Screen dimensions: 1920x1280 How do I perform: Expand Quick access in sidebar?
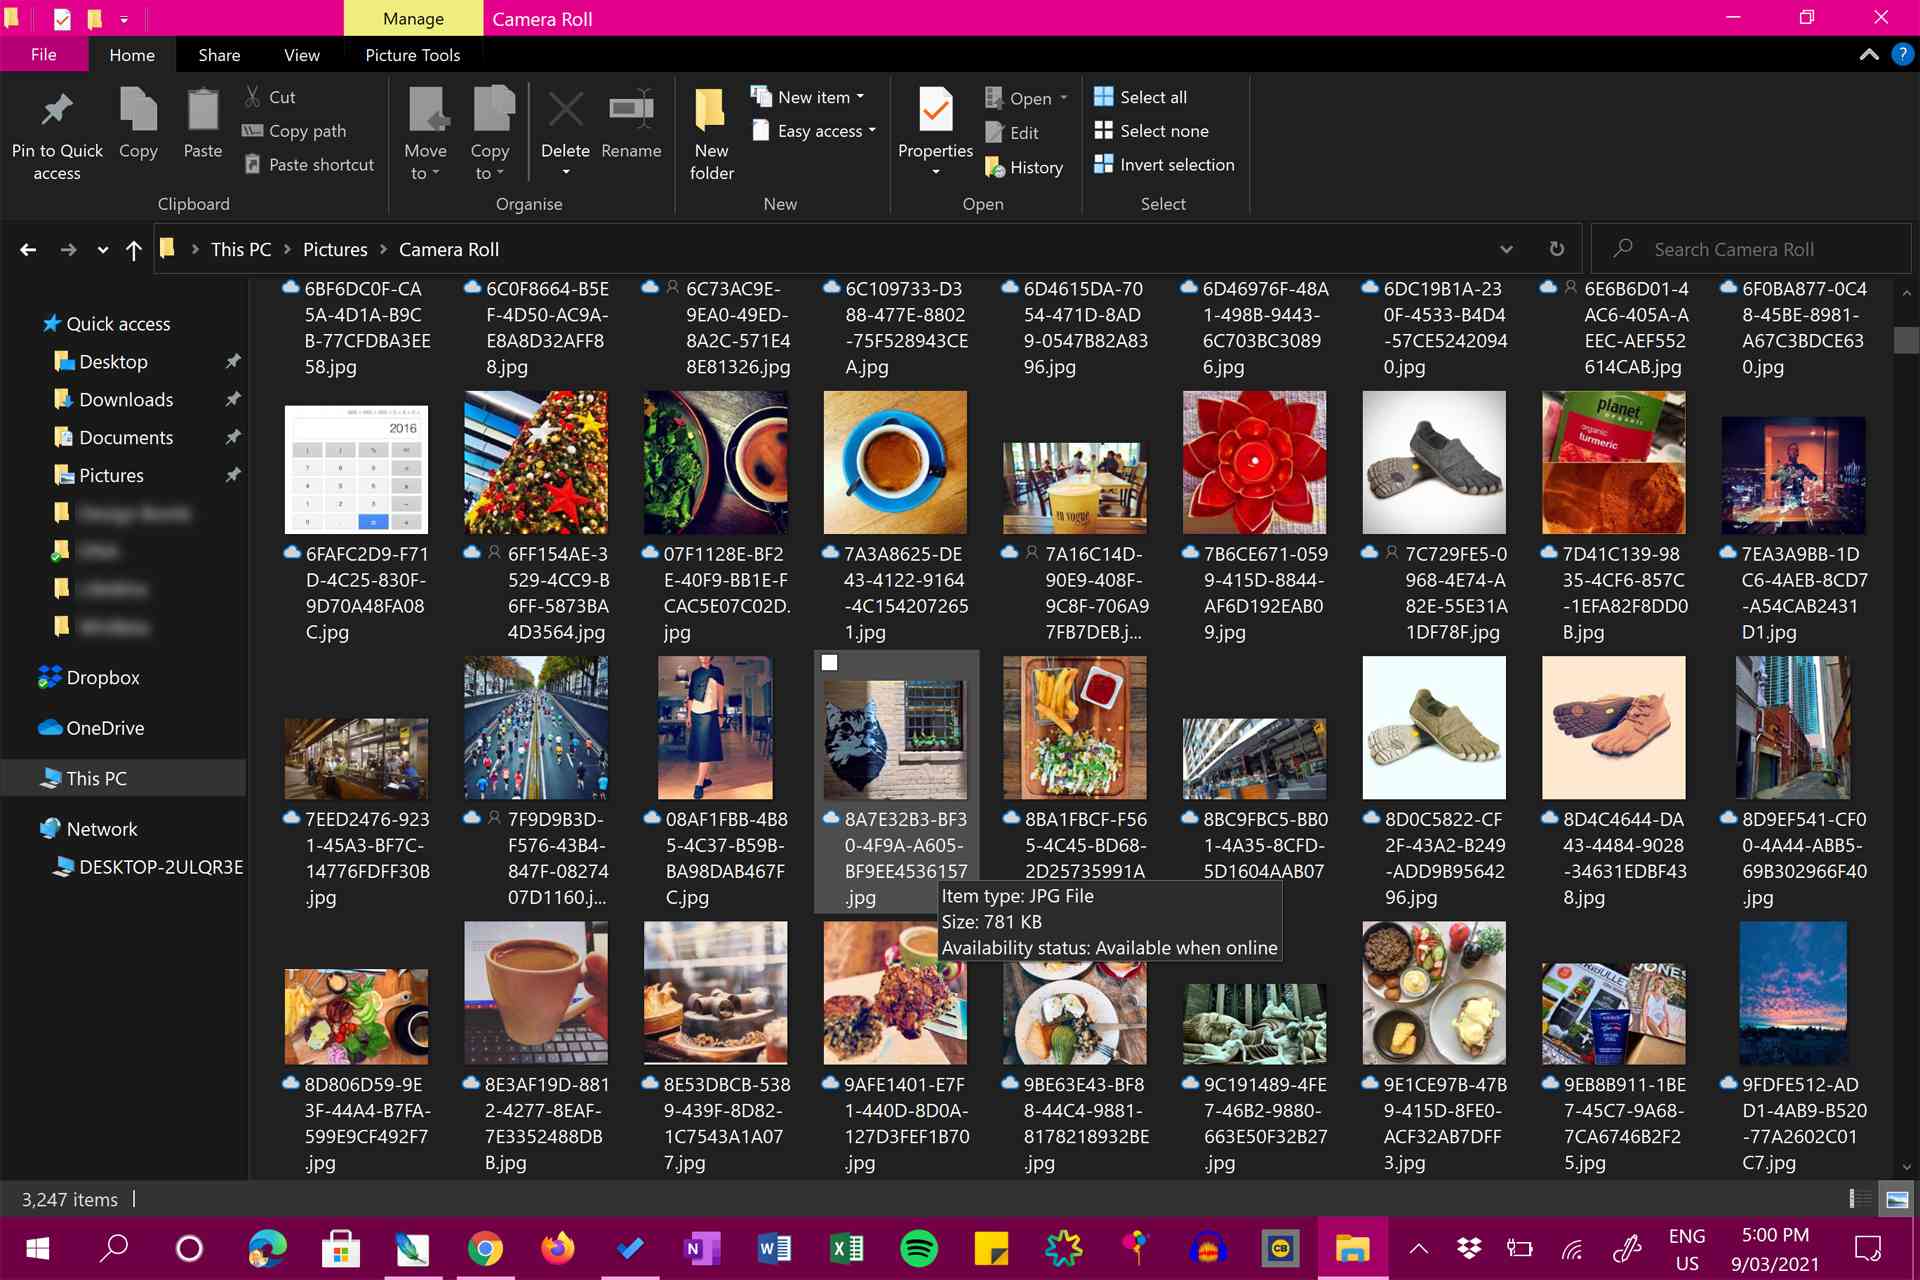21,323
